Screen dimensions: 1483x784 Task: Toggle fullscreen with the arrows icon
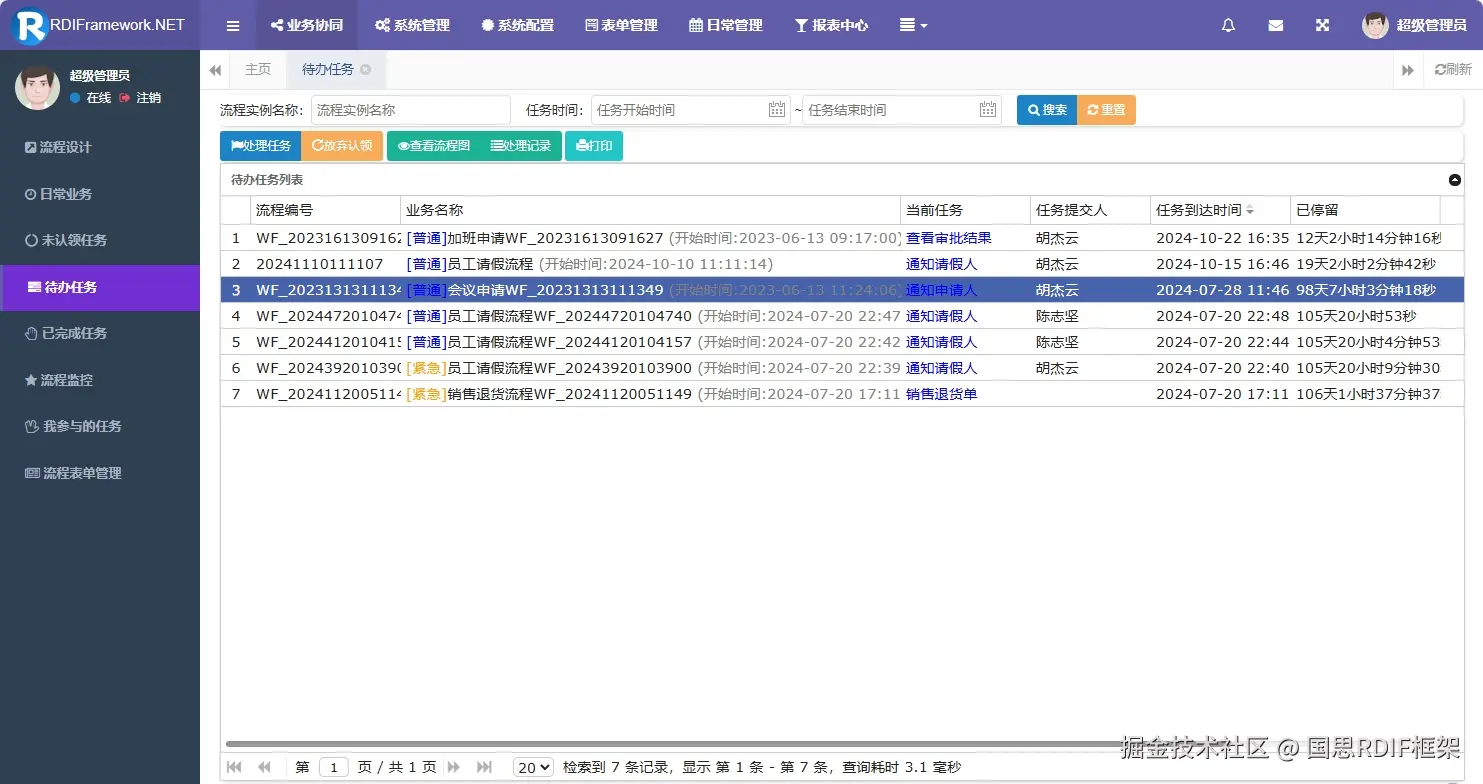click(1322, 25)
